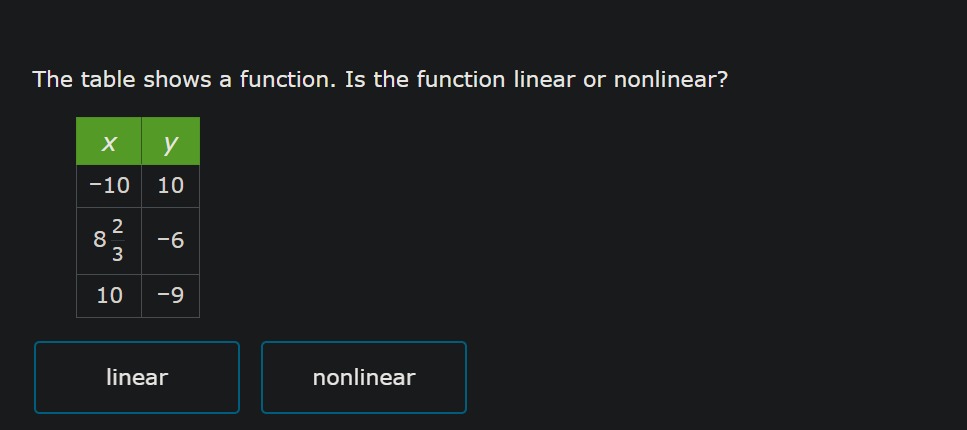Select the −6 cell in the table

click(170, 241)
